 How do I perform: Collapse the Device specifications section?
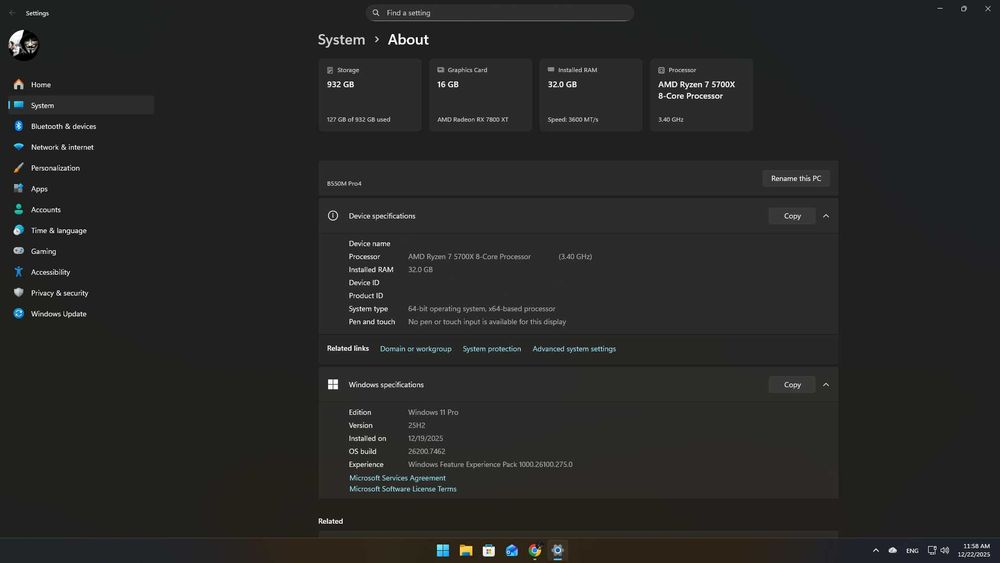point(826,216)
